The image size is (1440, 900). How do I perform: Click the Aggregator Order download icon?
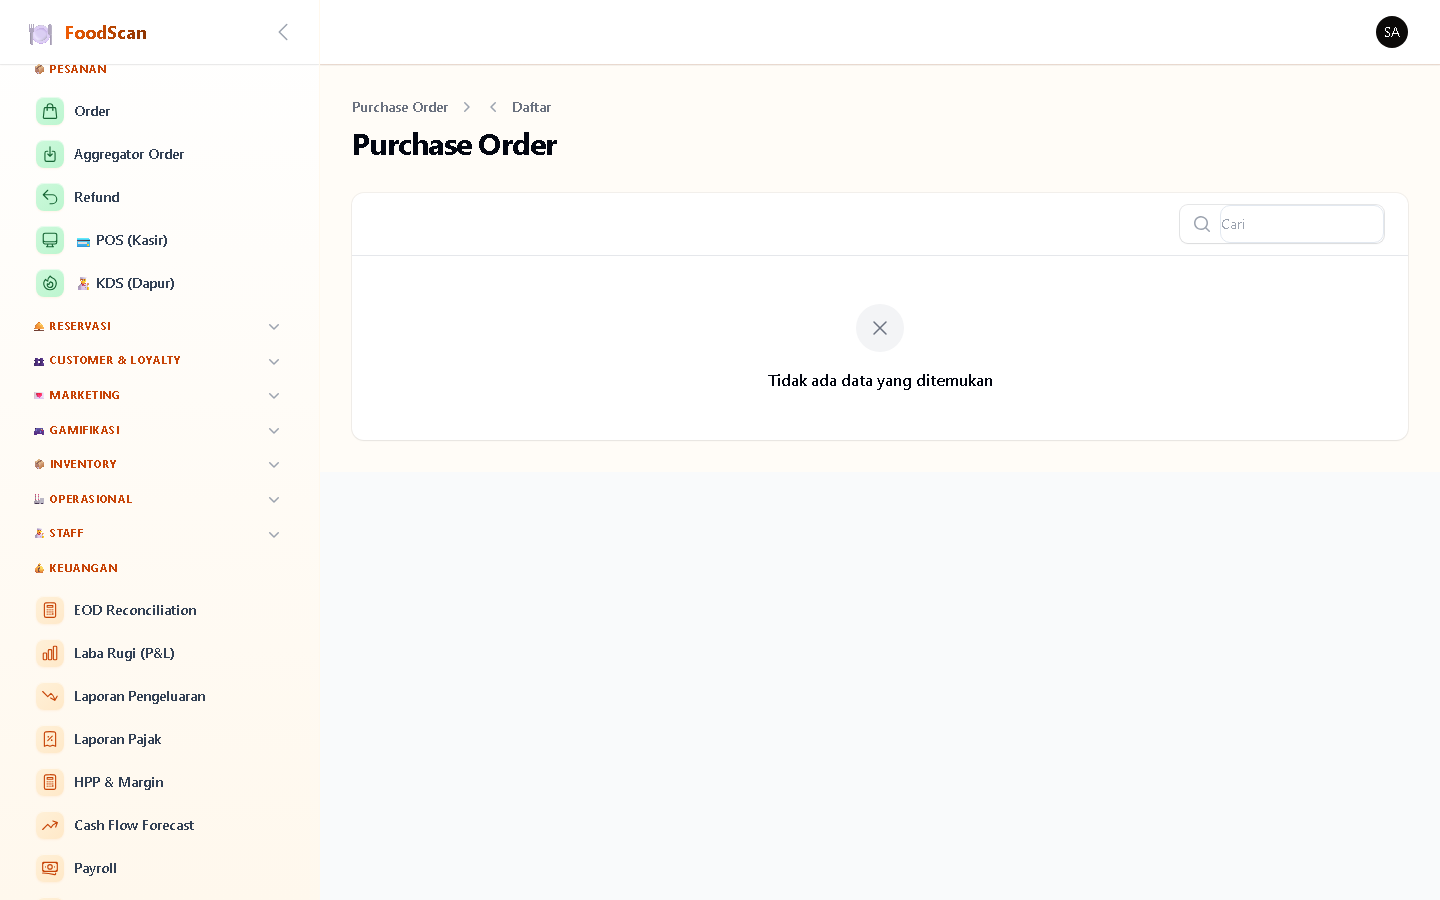[50, 154]
